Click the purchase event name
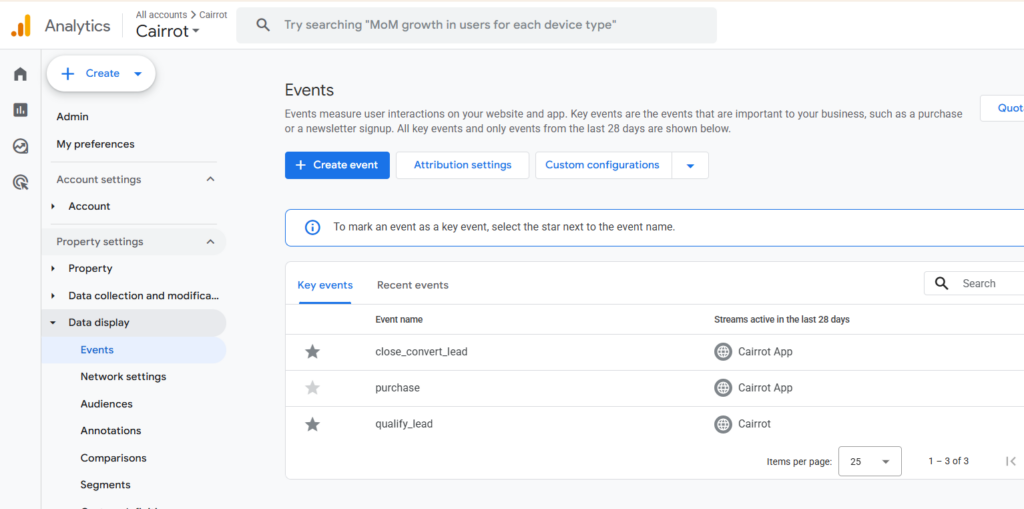 (398, 388)
